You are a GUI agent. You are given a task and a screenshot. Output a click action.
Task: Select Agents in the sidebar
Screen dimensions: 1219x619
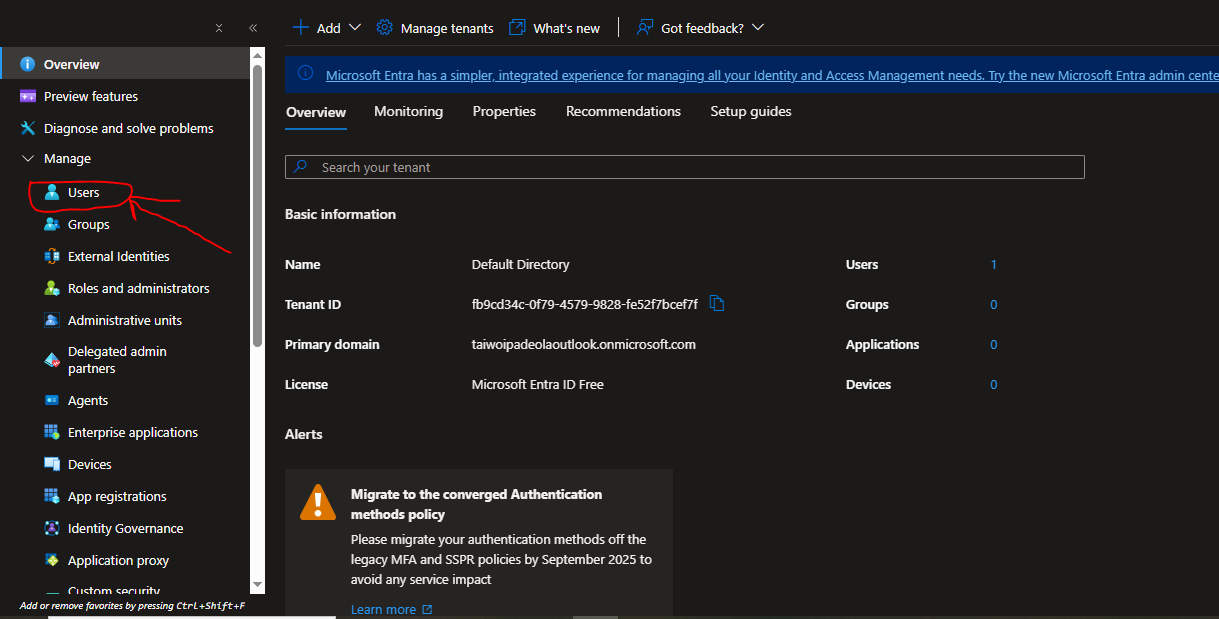click(76, 400)
